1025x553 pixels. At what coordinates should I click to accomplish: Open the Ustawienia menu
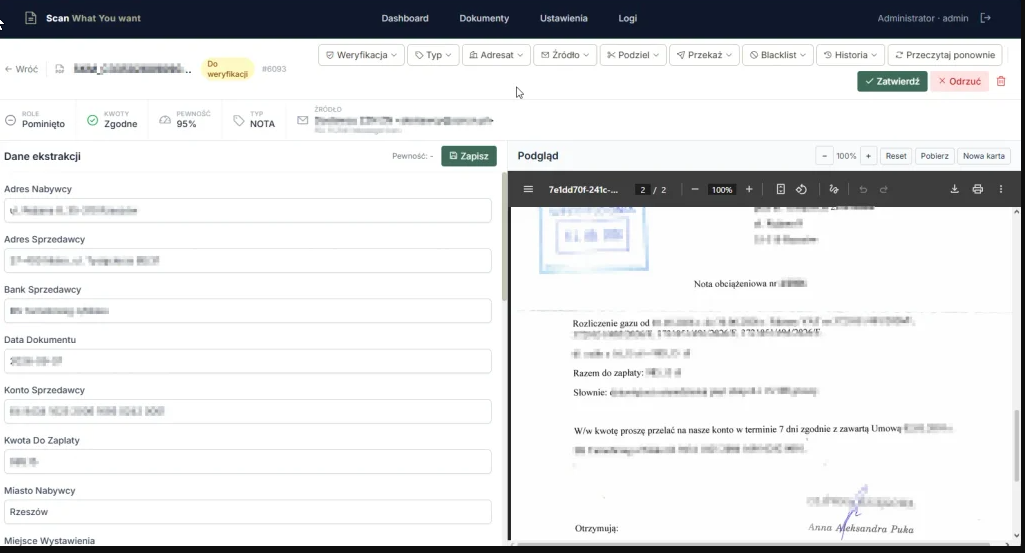[x=563, y=18]
